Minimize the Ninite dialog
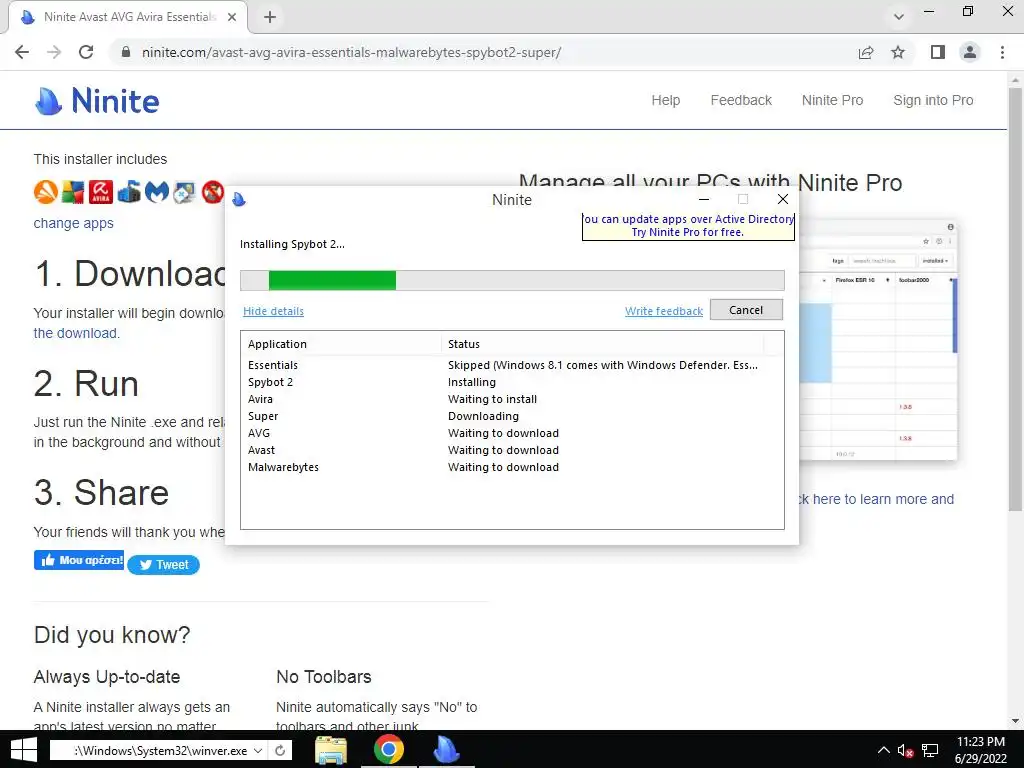This screenshot has height=768, width=1024. (704, 199)
